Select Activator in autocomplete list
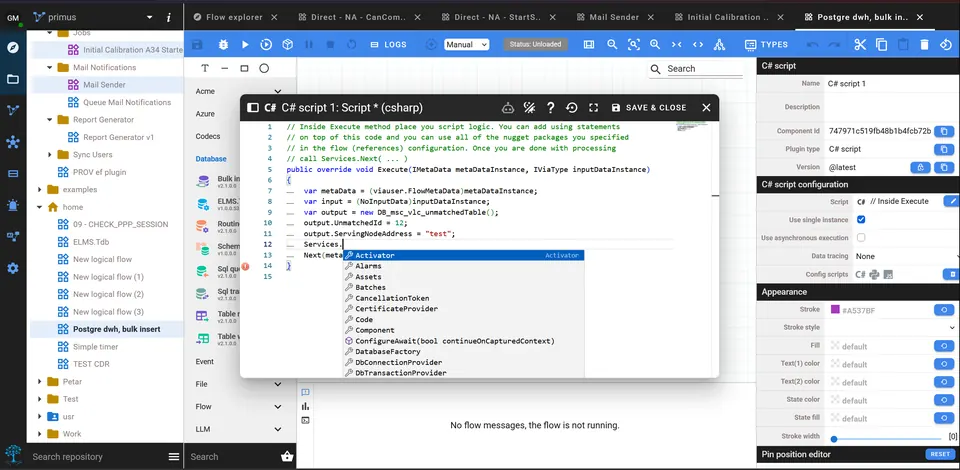This screenshot has width=960, height=470. 463,255
